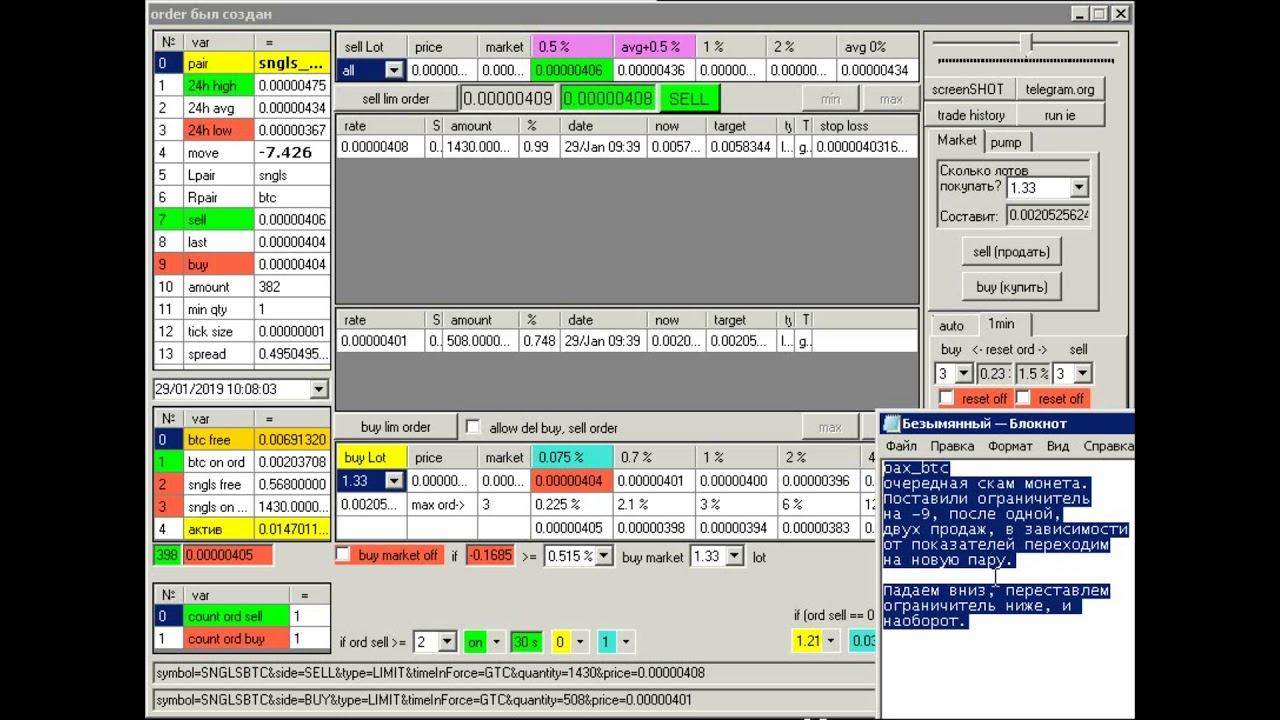This screenshot has width=1280, height=720.
Task: Expand the 0.515 % threshold dropdown
Action: coord(603,556)
